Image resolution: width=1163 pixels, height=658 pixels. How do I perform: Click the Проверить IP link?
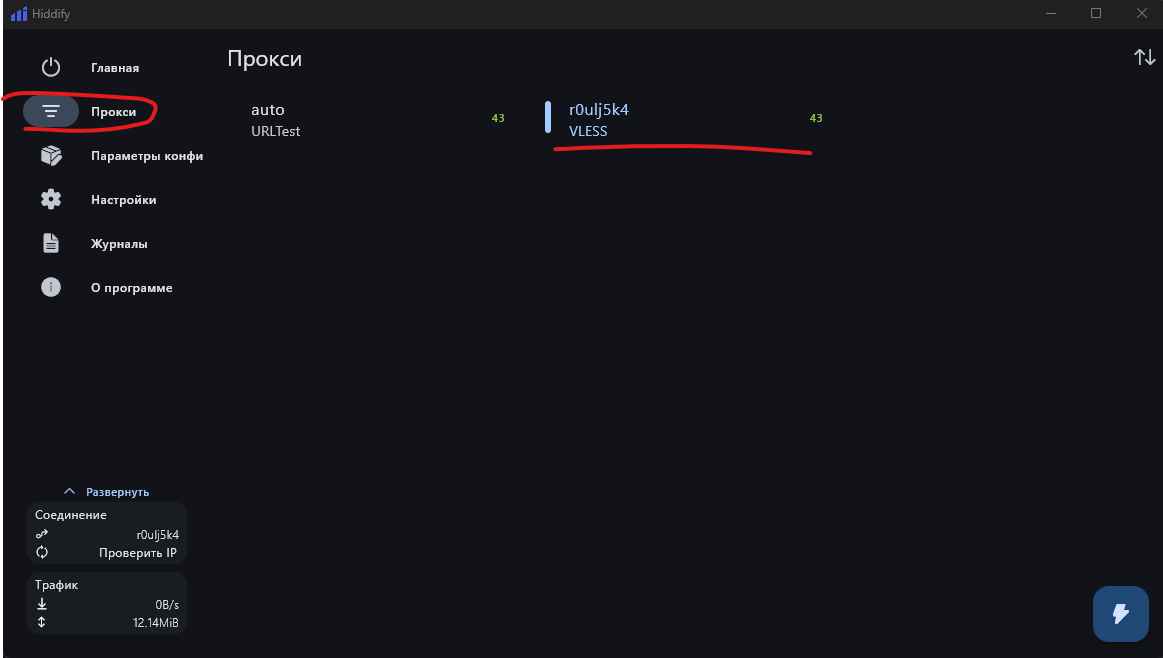138,553
